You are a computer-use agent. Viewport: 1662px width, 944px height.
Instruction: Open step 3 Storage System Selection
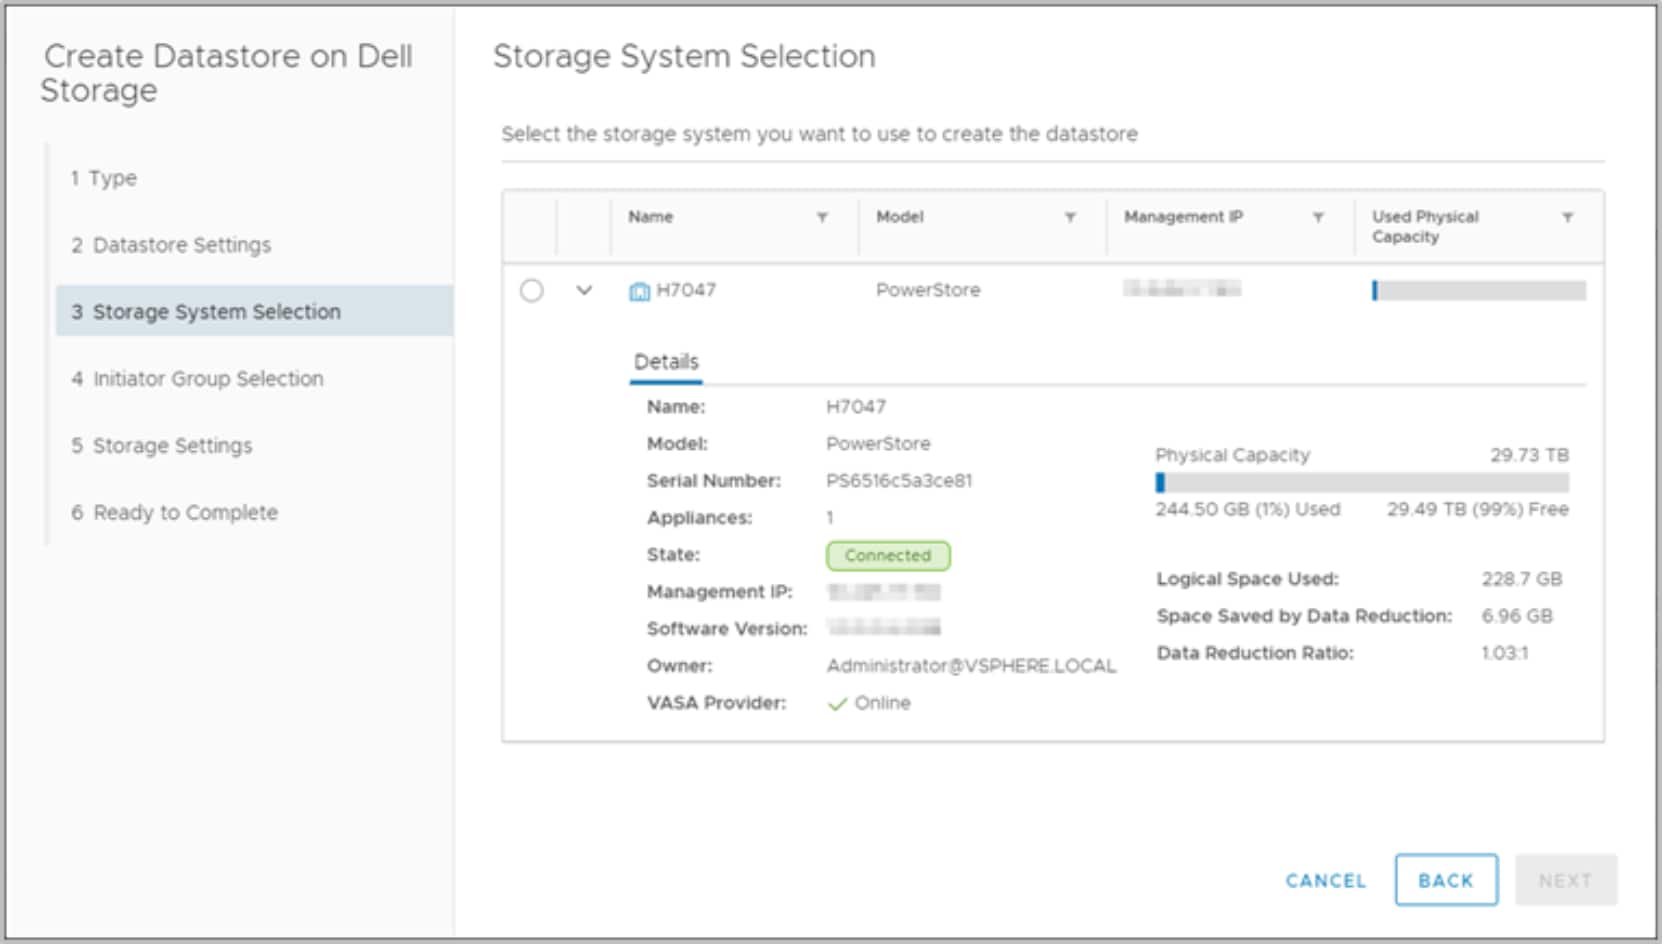pos(254,311)
